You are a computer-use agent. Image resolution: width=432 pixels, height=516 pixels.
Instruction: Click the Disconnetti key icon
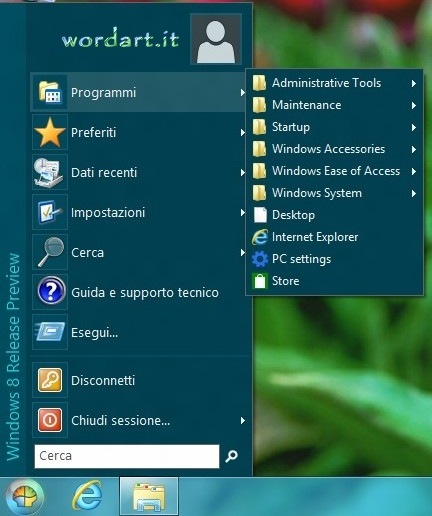coord(50,380)
